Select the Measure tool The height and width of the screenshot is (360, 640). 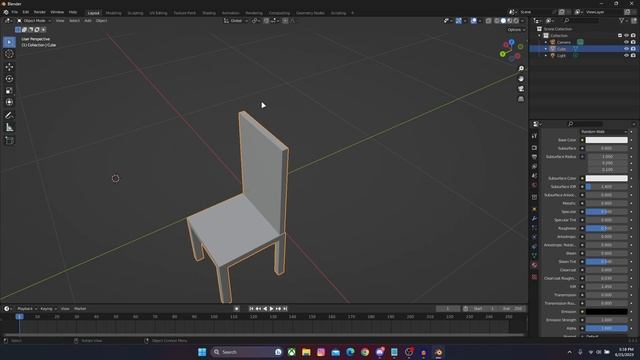(x=9, y=127)
